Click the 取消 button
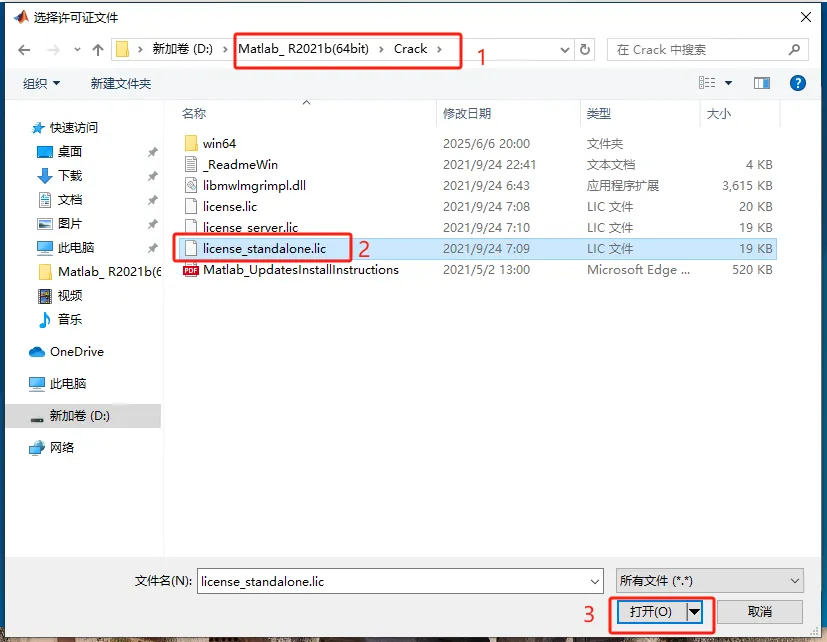The width and height of the screenshot is (827, 642). (x=759, y=612)
